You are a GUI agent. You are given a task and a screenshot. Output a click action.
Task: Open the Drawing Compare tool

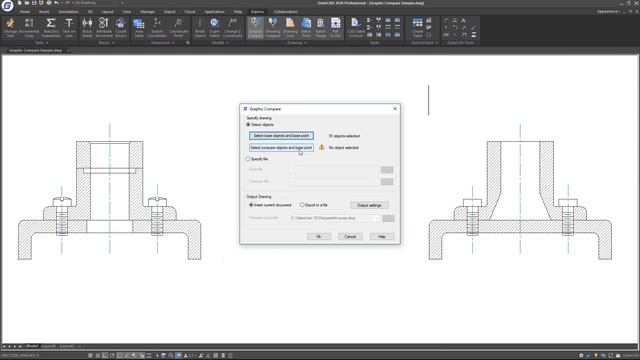[x=273, y=27]
